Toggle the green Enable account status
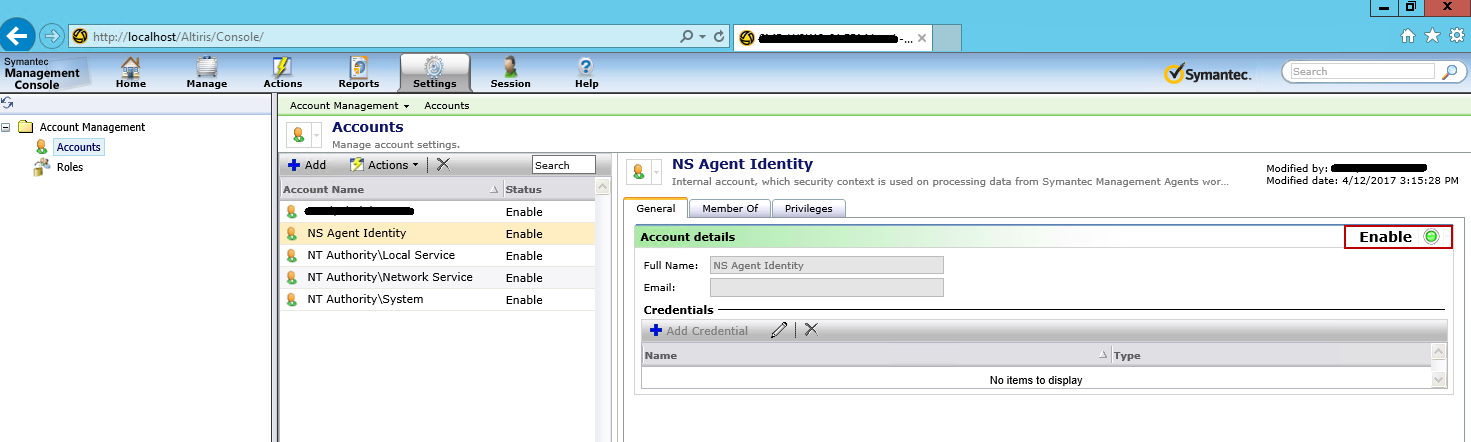The width and height of the screenshot is (1471, 442). 1431,237
